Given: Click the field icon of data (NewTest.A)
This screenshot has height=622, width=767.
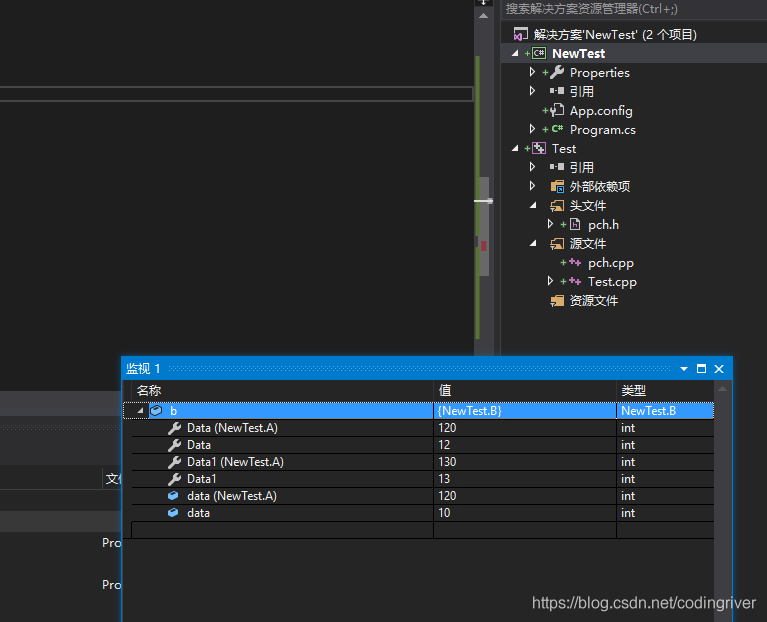Looking at the screenshot, I should 173,496.
